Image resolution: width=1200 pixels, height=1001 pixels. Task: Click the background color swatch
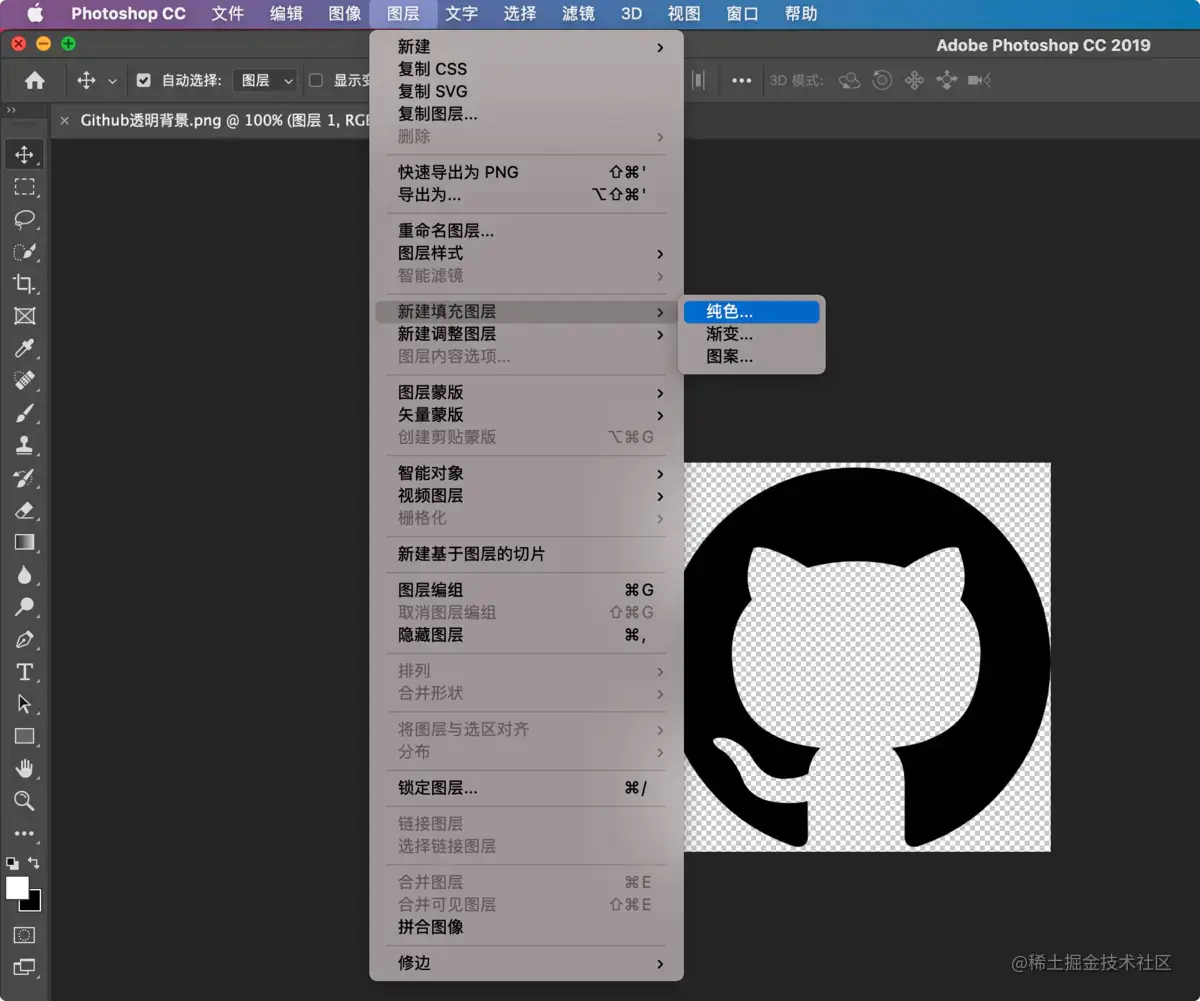[x=35, y=904]
